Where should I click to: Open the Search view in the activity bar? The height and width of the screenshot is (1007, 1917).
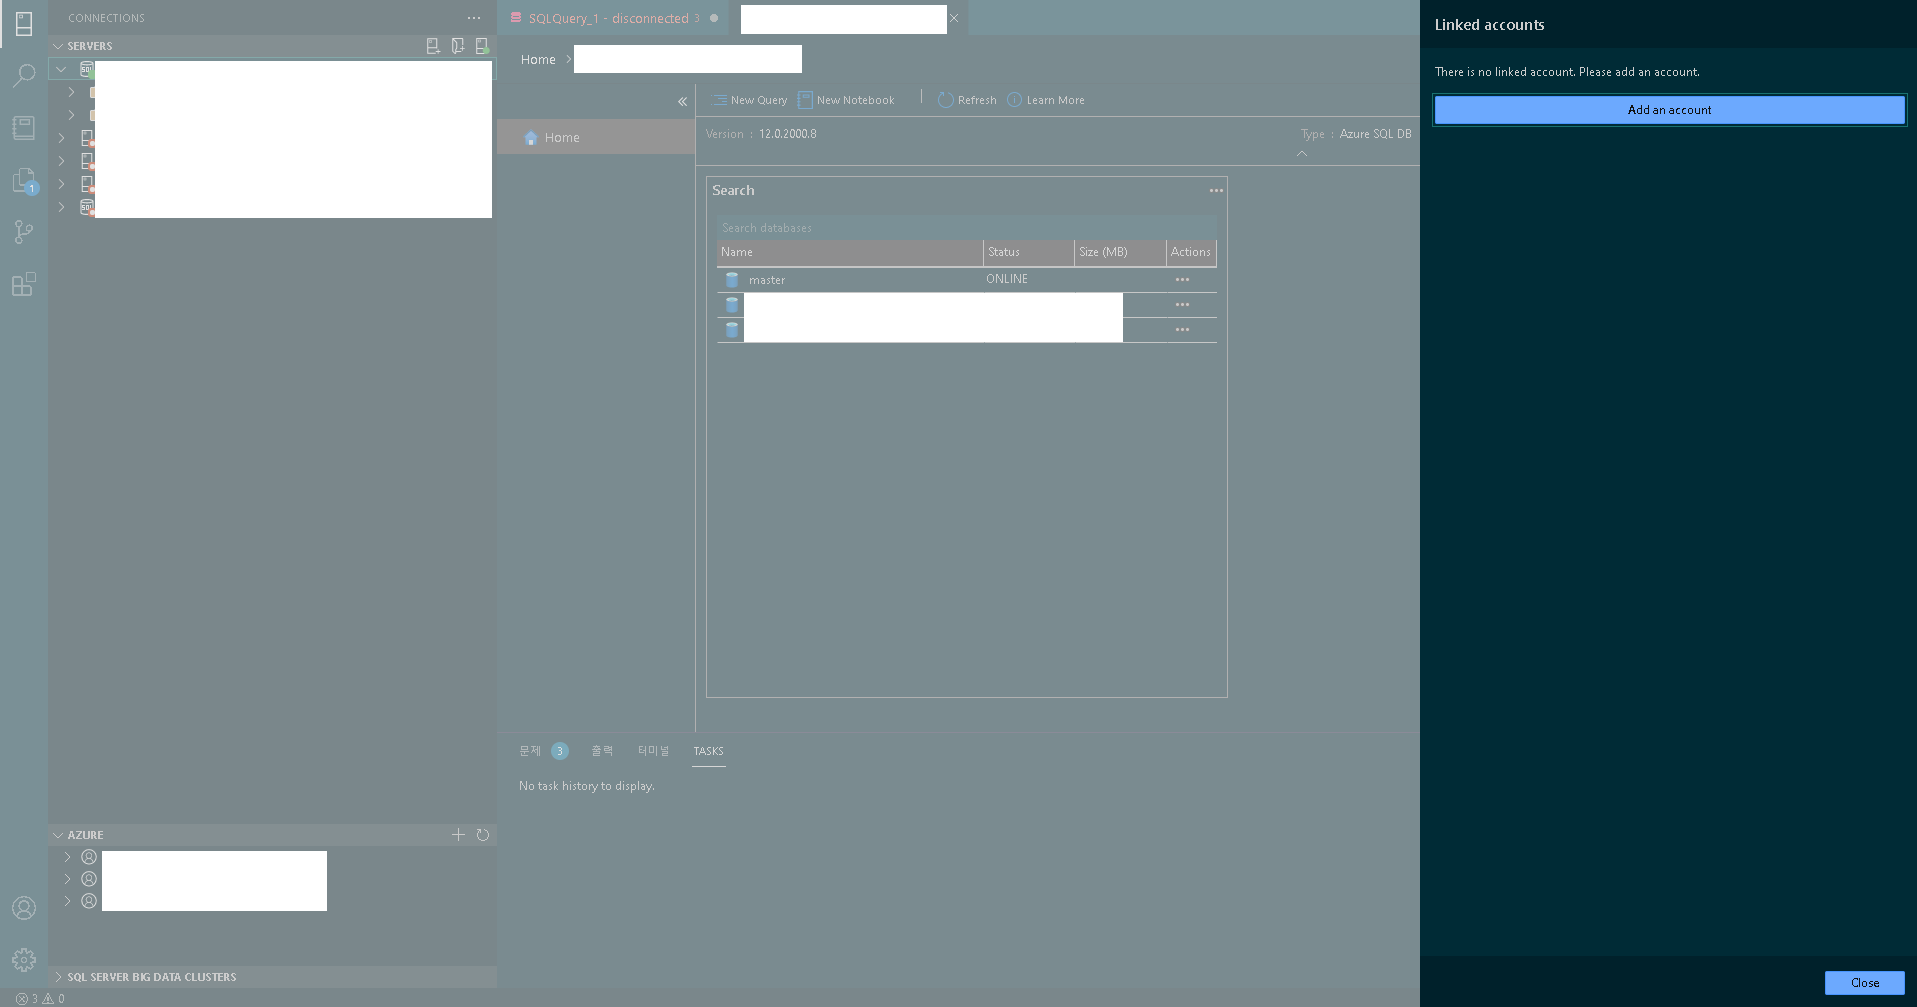24,76
